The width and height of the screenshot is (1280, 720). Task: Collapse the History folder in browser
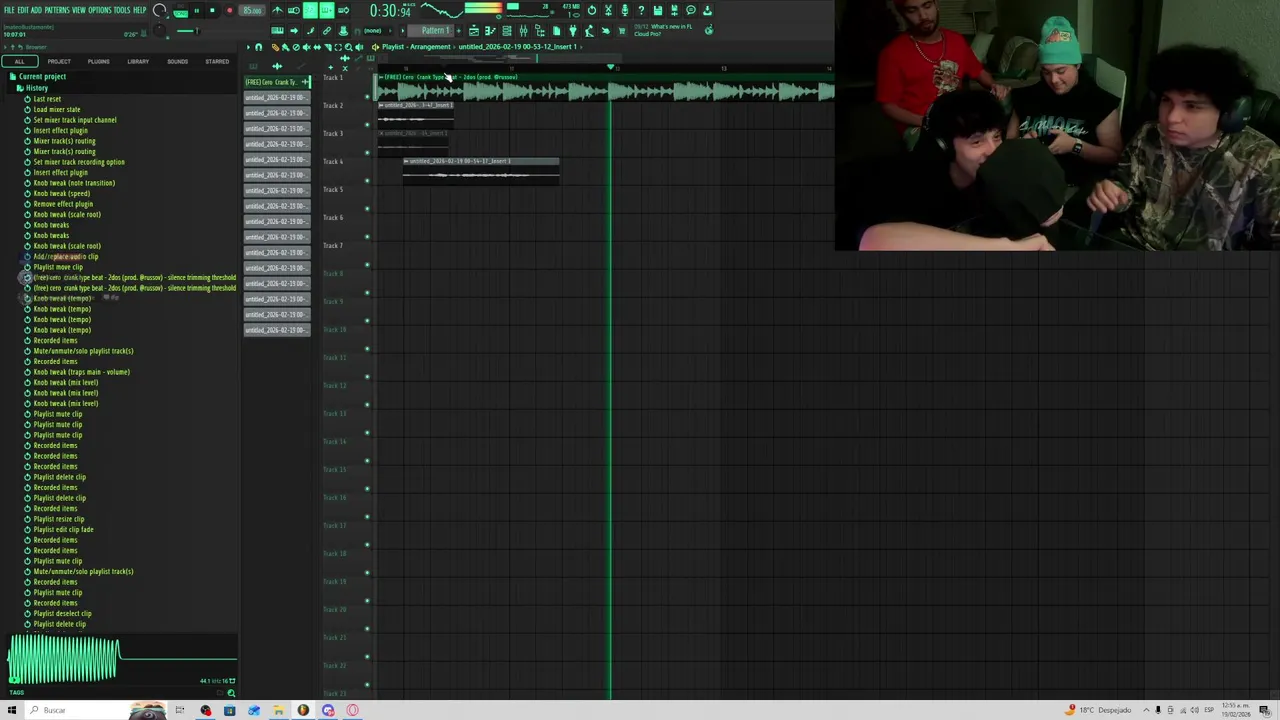pos(36,88)
